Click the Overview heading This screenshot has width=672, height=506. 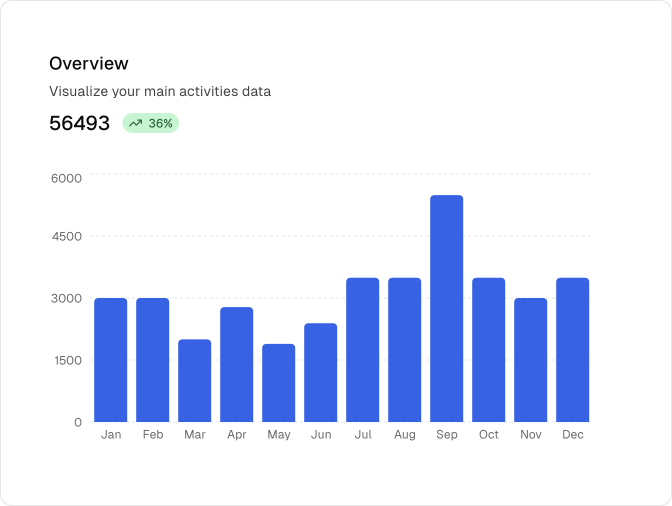pyautogui.click(x=89, y=63)
